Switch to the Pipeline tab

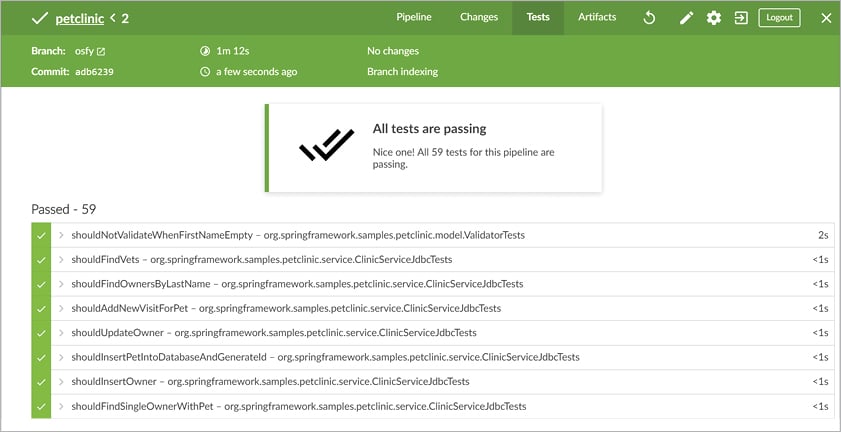coord(414,18)
